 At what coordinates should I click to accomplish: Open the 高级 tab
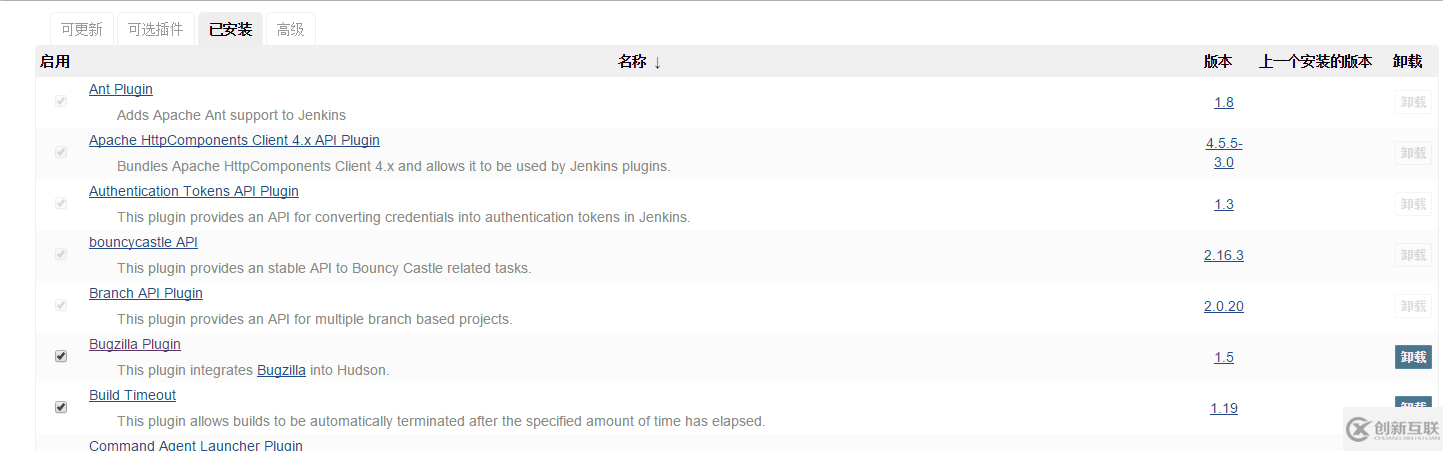tap(291, 29)
